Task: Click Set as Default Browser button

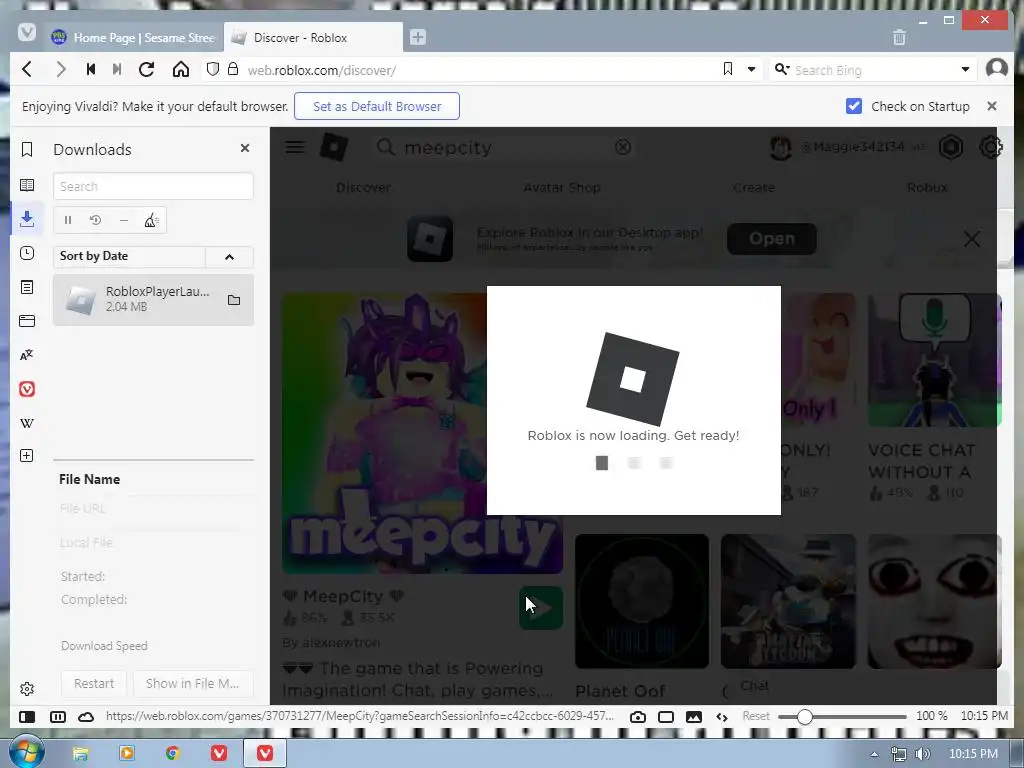Action: (377, 106)
